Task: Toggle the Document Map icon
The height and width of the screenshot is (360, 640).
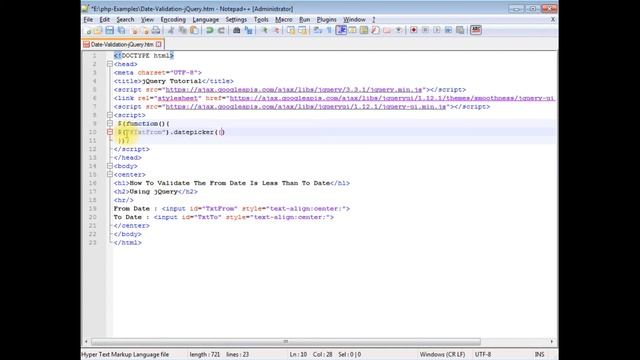Action: click(364, 30)
